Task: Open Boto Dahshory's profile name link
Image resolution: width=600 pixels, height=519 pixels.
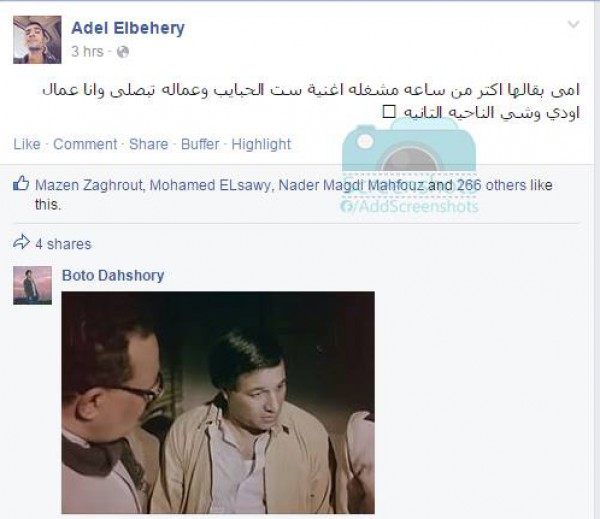Action: pos(113,275)
